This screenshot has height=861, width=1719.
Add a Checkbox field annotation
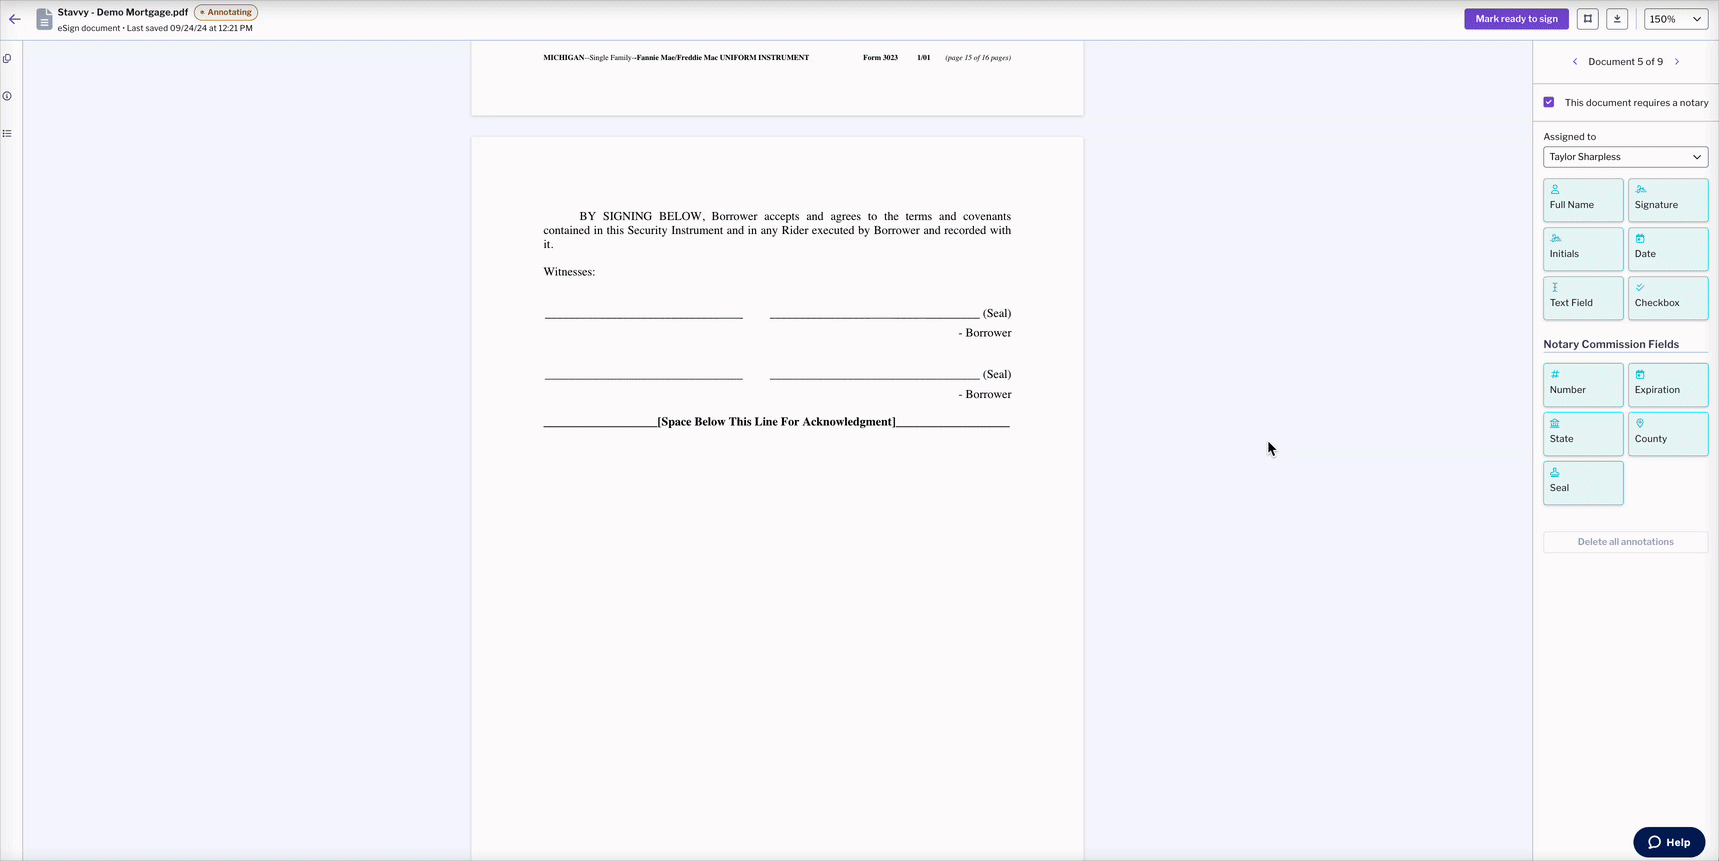1668,298
